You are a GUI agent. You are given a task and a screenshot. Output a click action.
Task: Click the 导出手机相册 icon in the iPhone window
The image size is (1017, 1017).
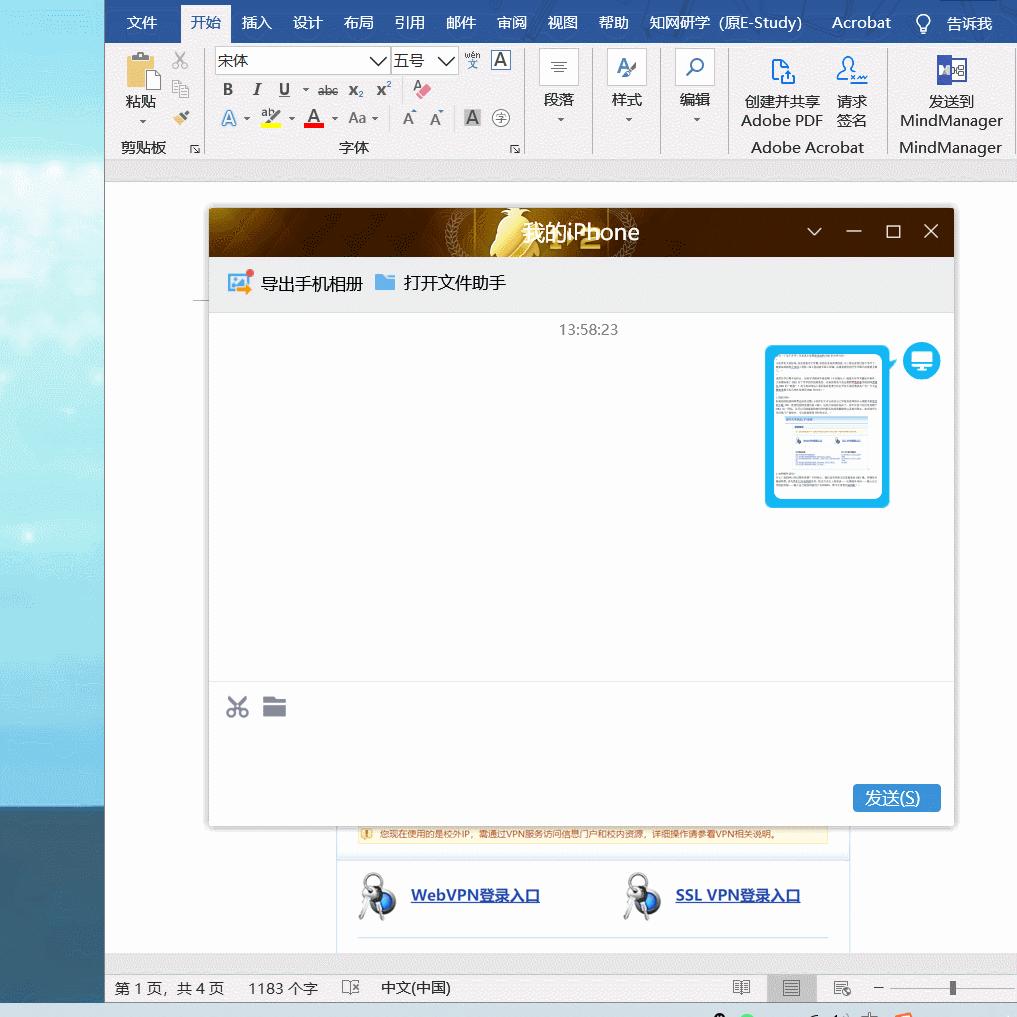click(240, 282)
